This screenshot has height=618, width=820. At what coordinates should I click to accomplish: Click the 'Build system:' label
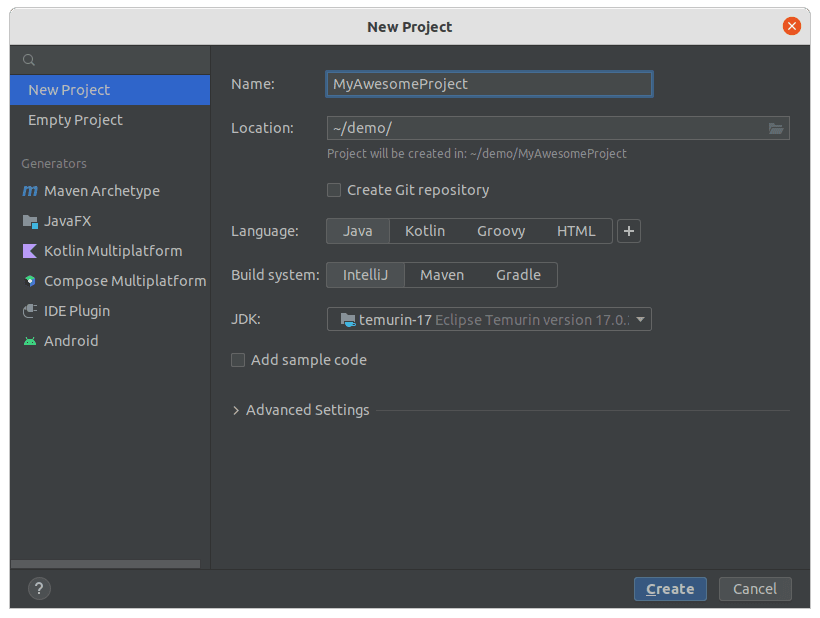coord(275,275)
